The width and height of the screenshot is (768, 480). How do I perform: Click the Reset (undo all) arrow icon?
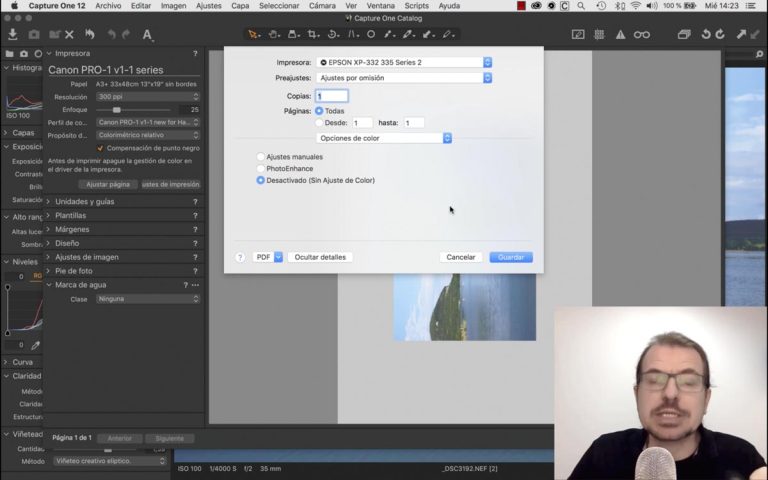(90, 34)
